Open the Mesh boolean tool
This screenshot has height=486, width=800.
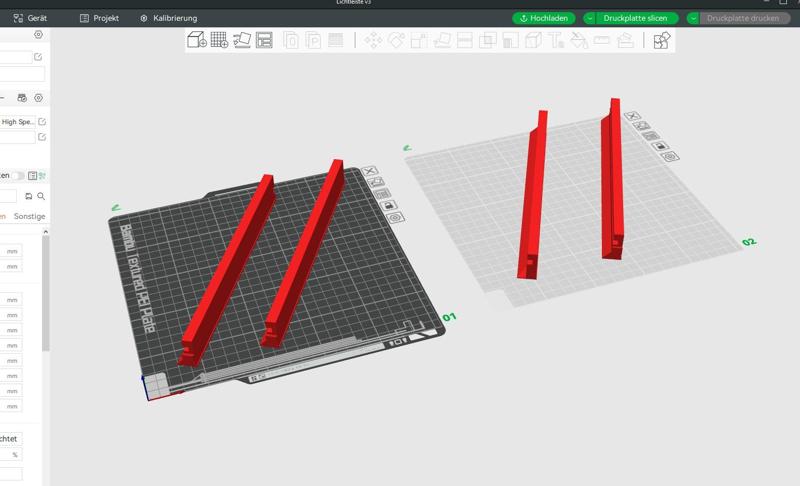click(x=488, y=40)
